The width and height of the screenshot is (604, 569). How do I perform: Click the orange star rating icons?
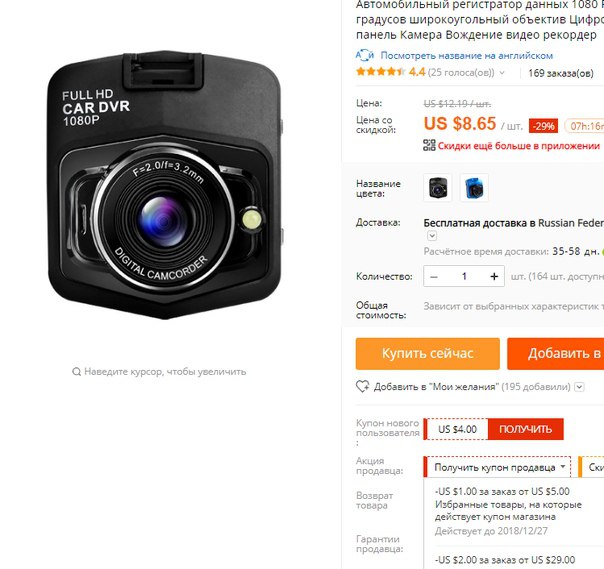(x=381, y=72)
